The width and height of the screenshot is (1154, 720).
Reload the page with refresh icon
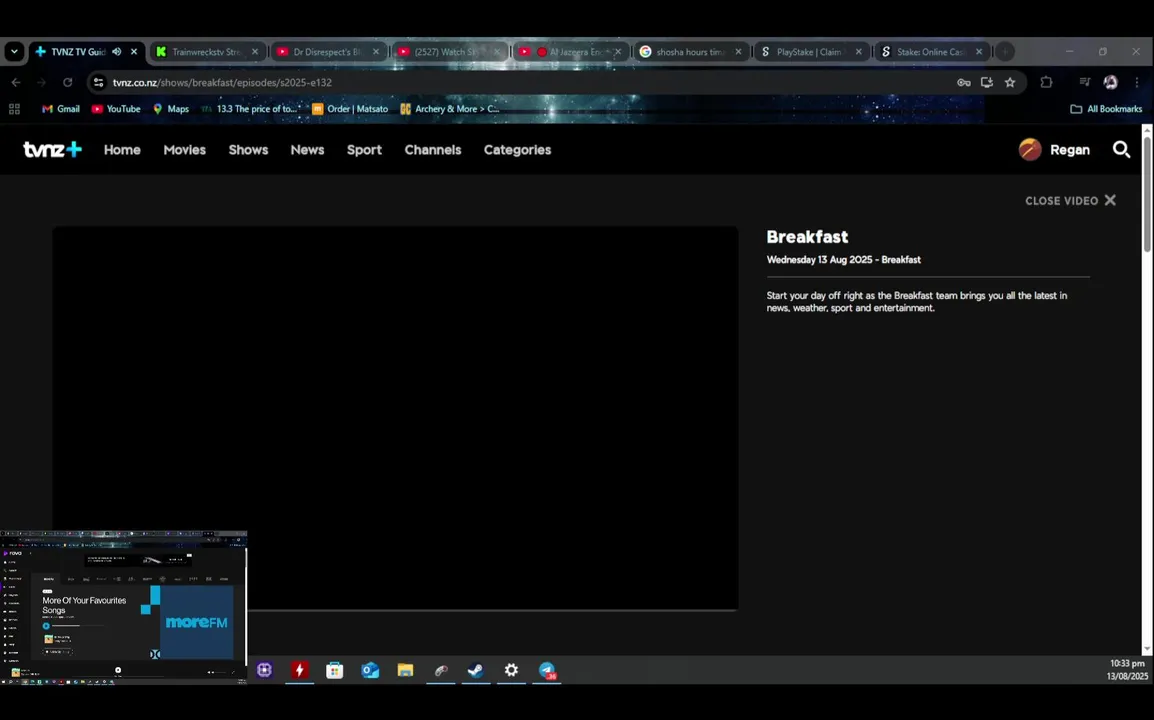68,82
